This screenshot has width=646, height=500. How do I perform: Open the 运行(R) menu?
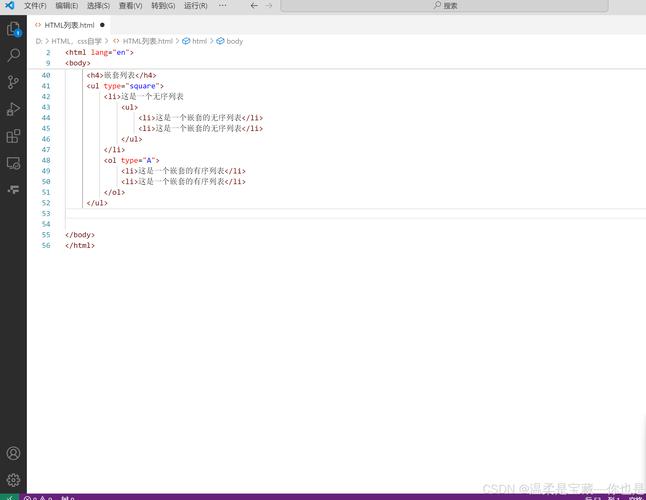click(195, 6)
